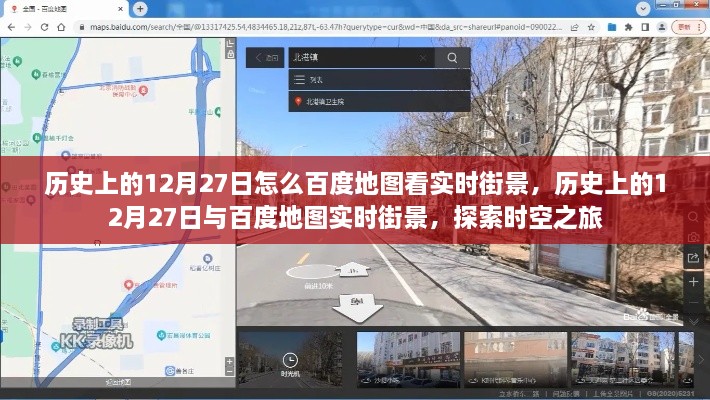Screen dimensions: 710x400
Task: Clear the street view search text
Action: [423, 58]
